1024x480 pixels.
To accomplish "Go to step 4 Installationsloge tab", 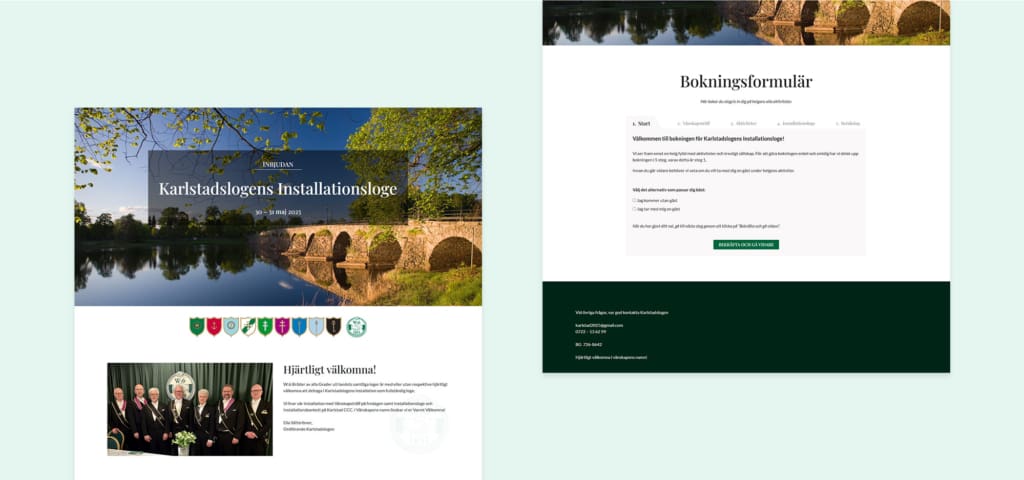I will click(797, 124).
